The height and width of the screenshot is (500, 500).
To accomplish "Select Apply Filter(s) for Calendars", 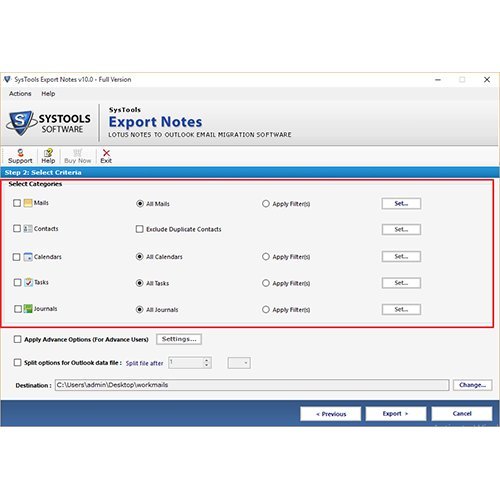I will [x=266, y=257].
